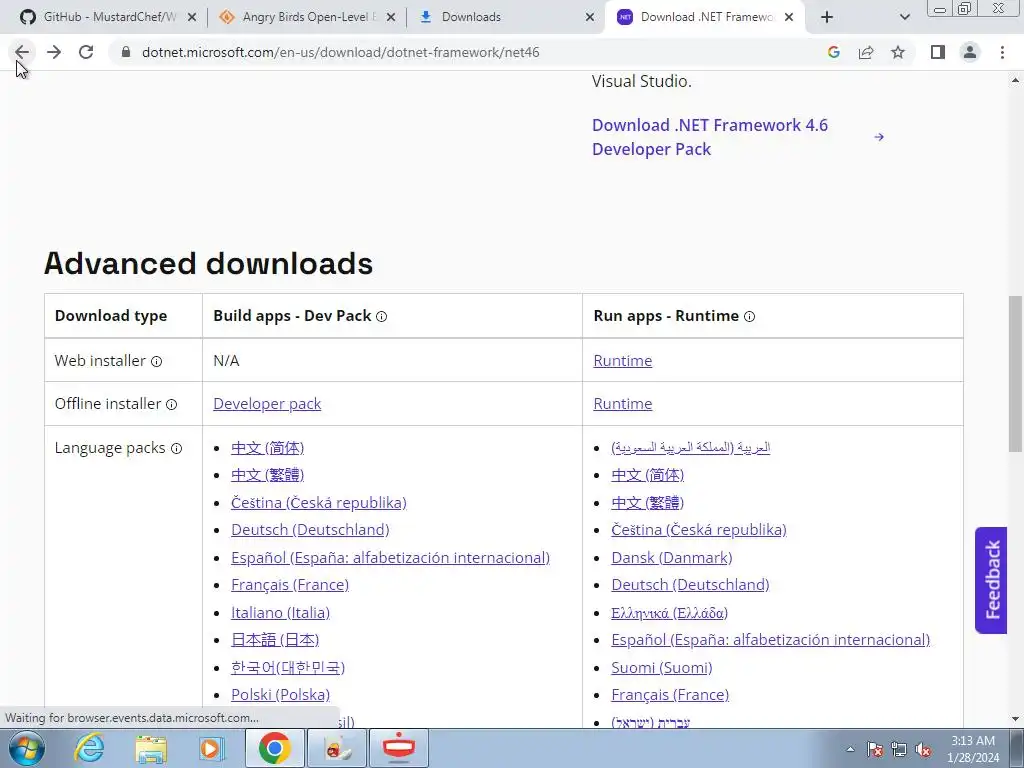Click arrow beside Developer Pack download link
1024x768 pixels.
click(x=879, y=136)
